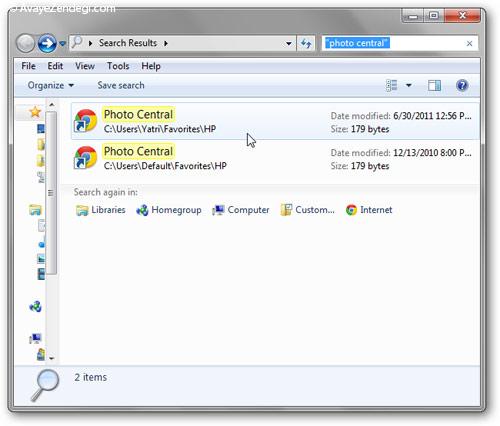Screen dimensions: 500x426
Task: Search again in Homegroup
Action: 169,210
